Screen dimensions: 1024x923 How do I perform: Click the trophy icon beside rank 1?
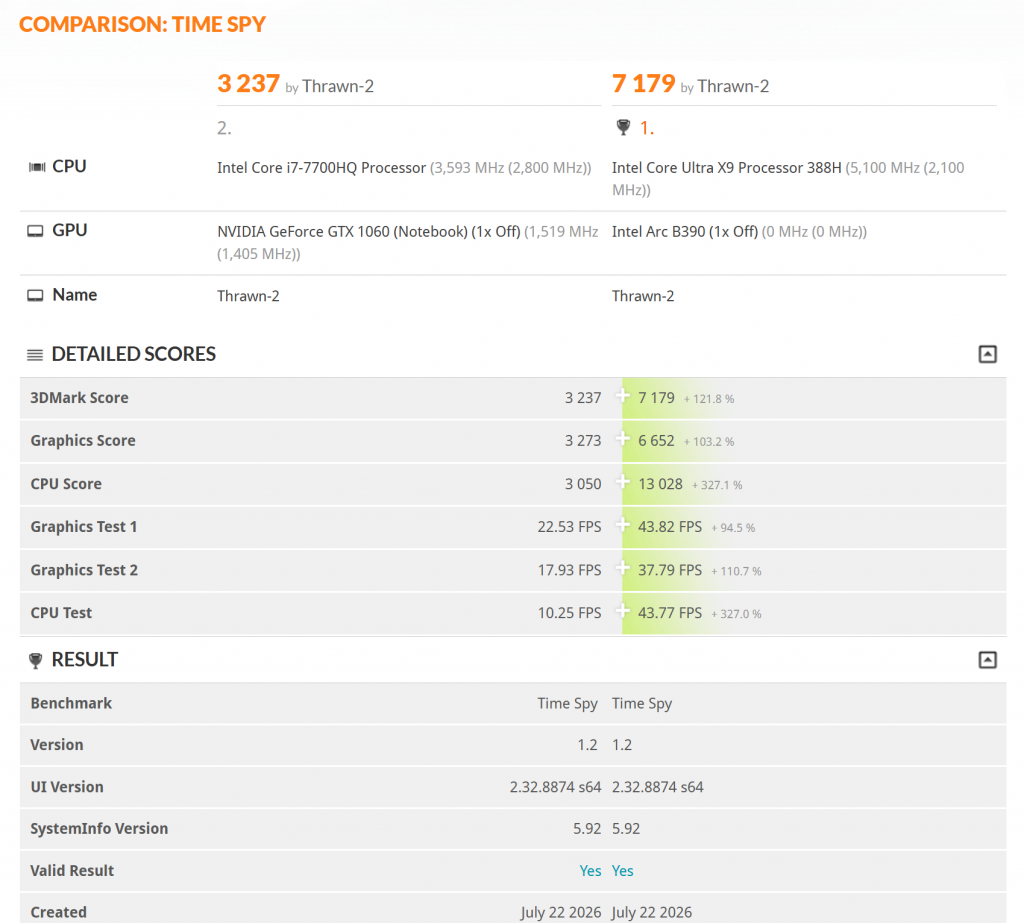point(623,127)
